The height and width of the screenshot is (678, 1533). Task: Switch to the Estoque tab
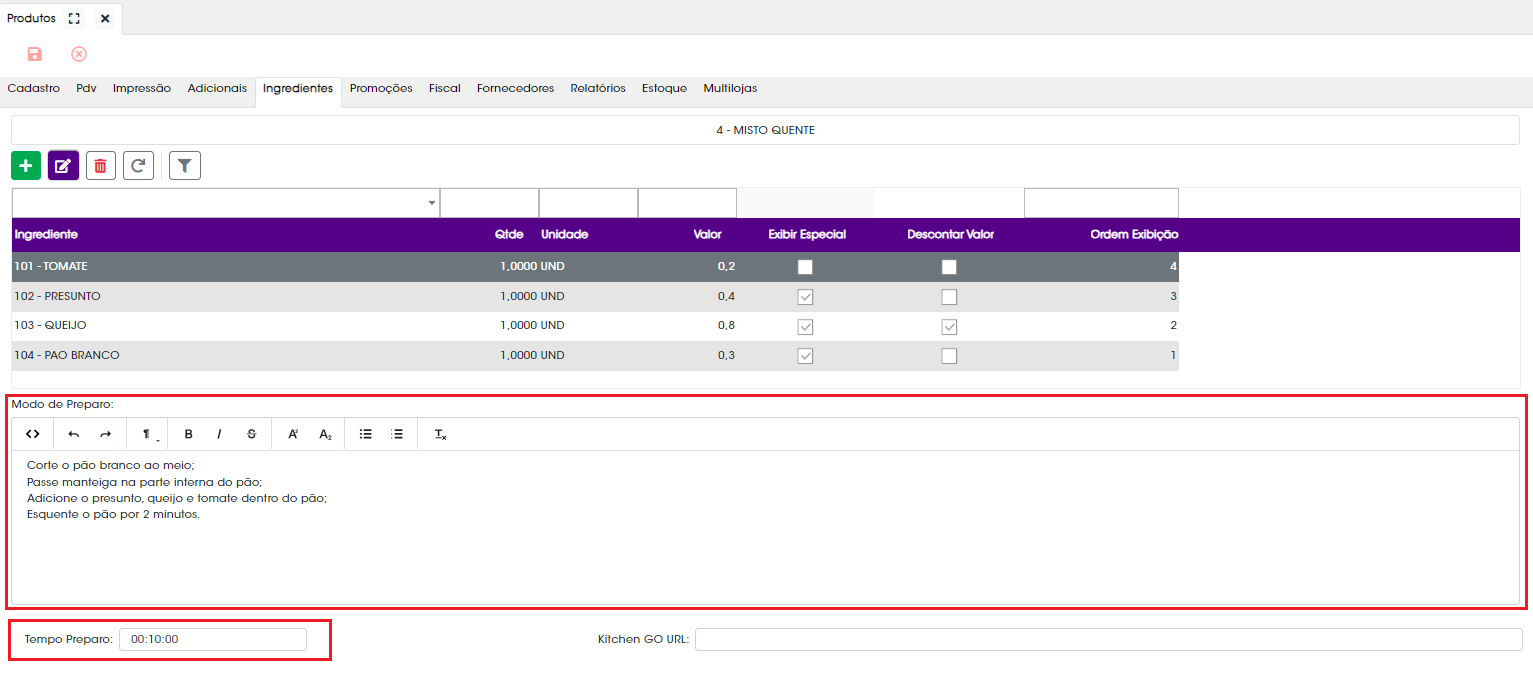pos(664,88)
